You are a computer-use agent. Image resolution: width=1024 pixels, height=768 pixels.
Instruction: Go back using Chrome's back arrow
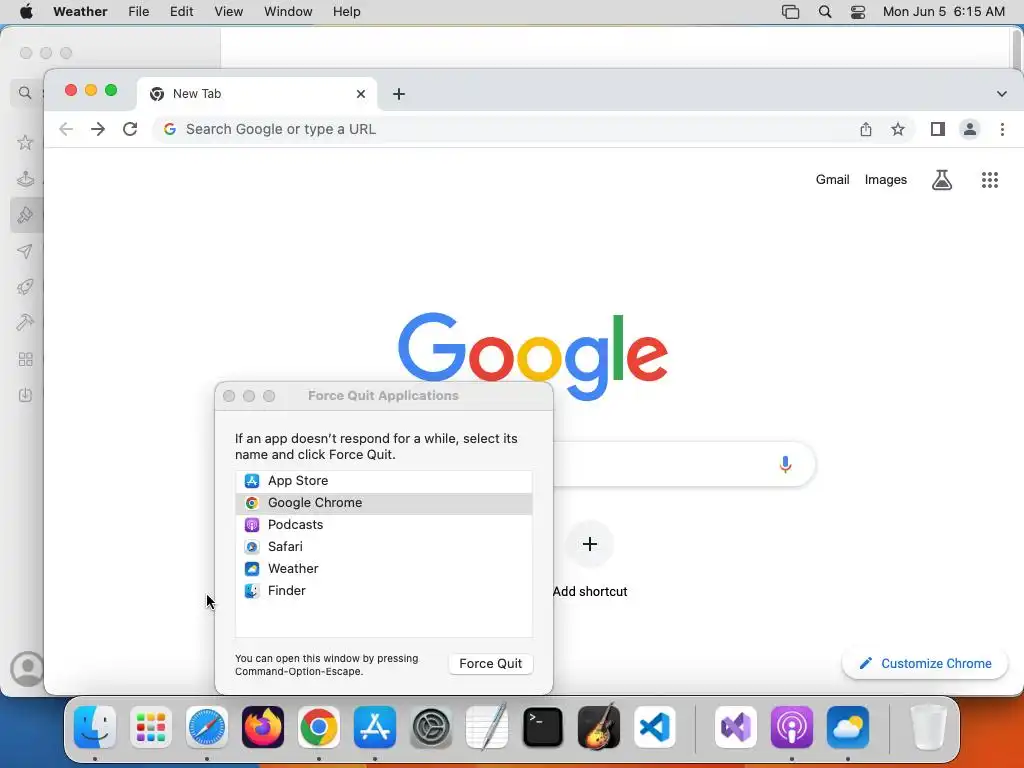coord(66,129)
